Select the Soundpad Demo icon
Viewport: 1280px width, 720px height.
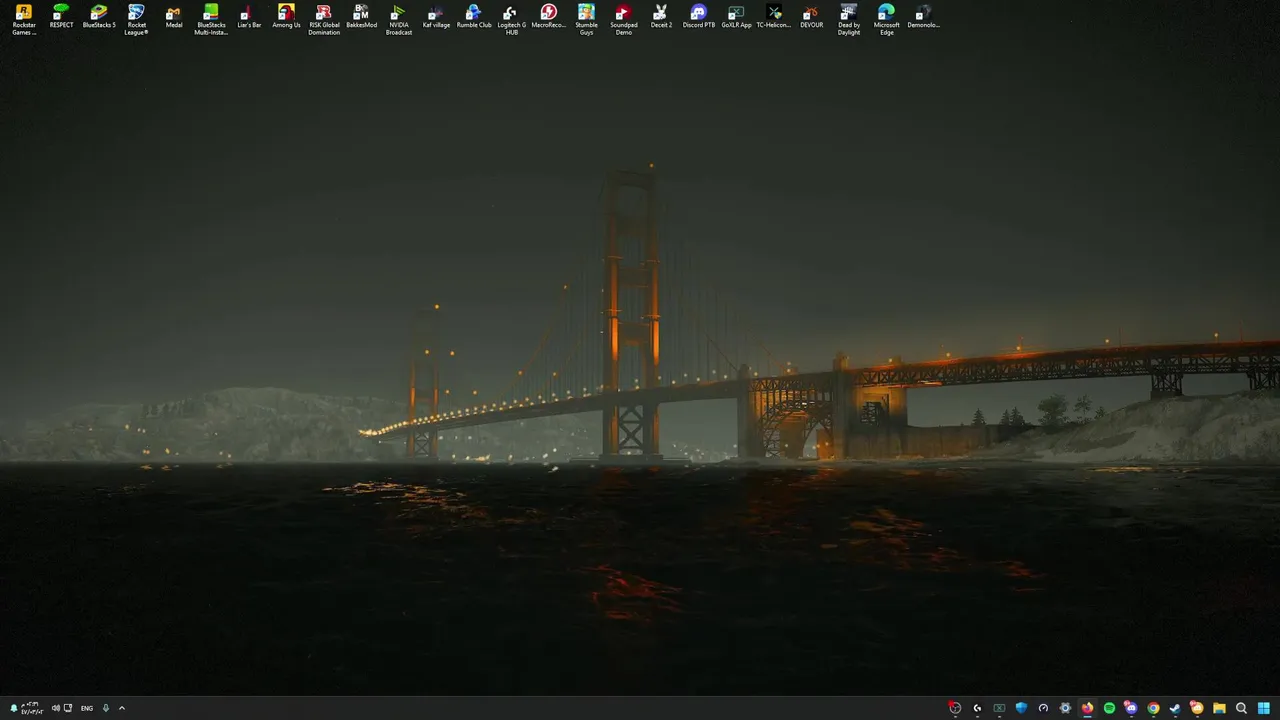click(624, 19)
